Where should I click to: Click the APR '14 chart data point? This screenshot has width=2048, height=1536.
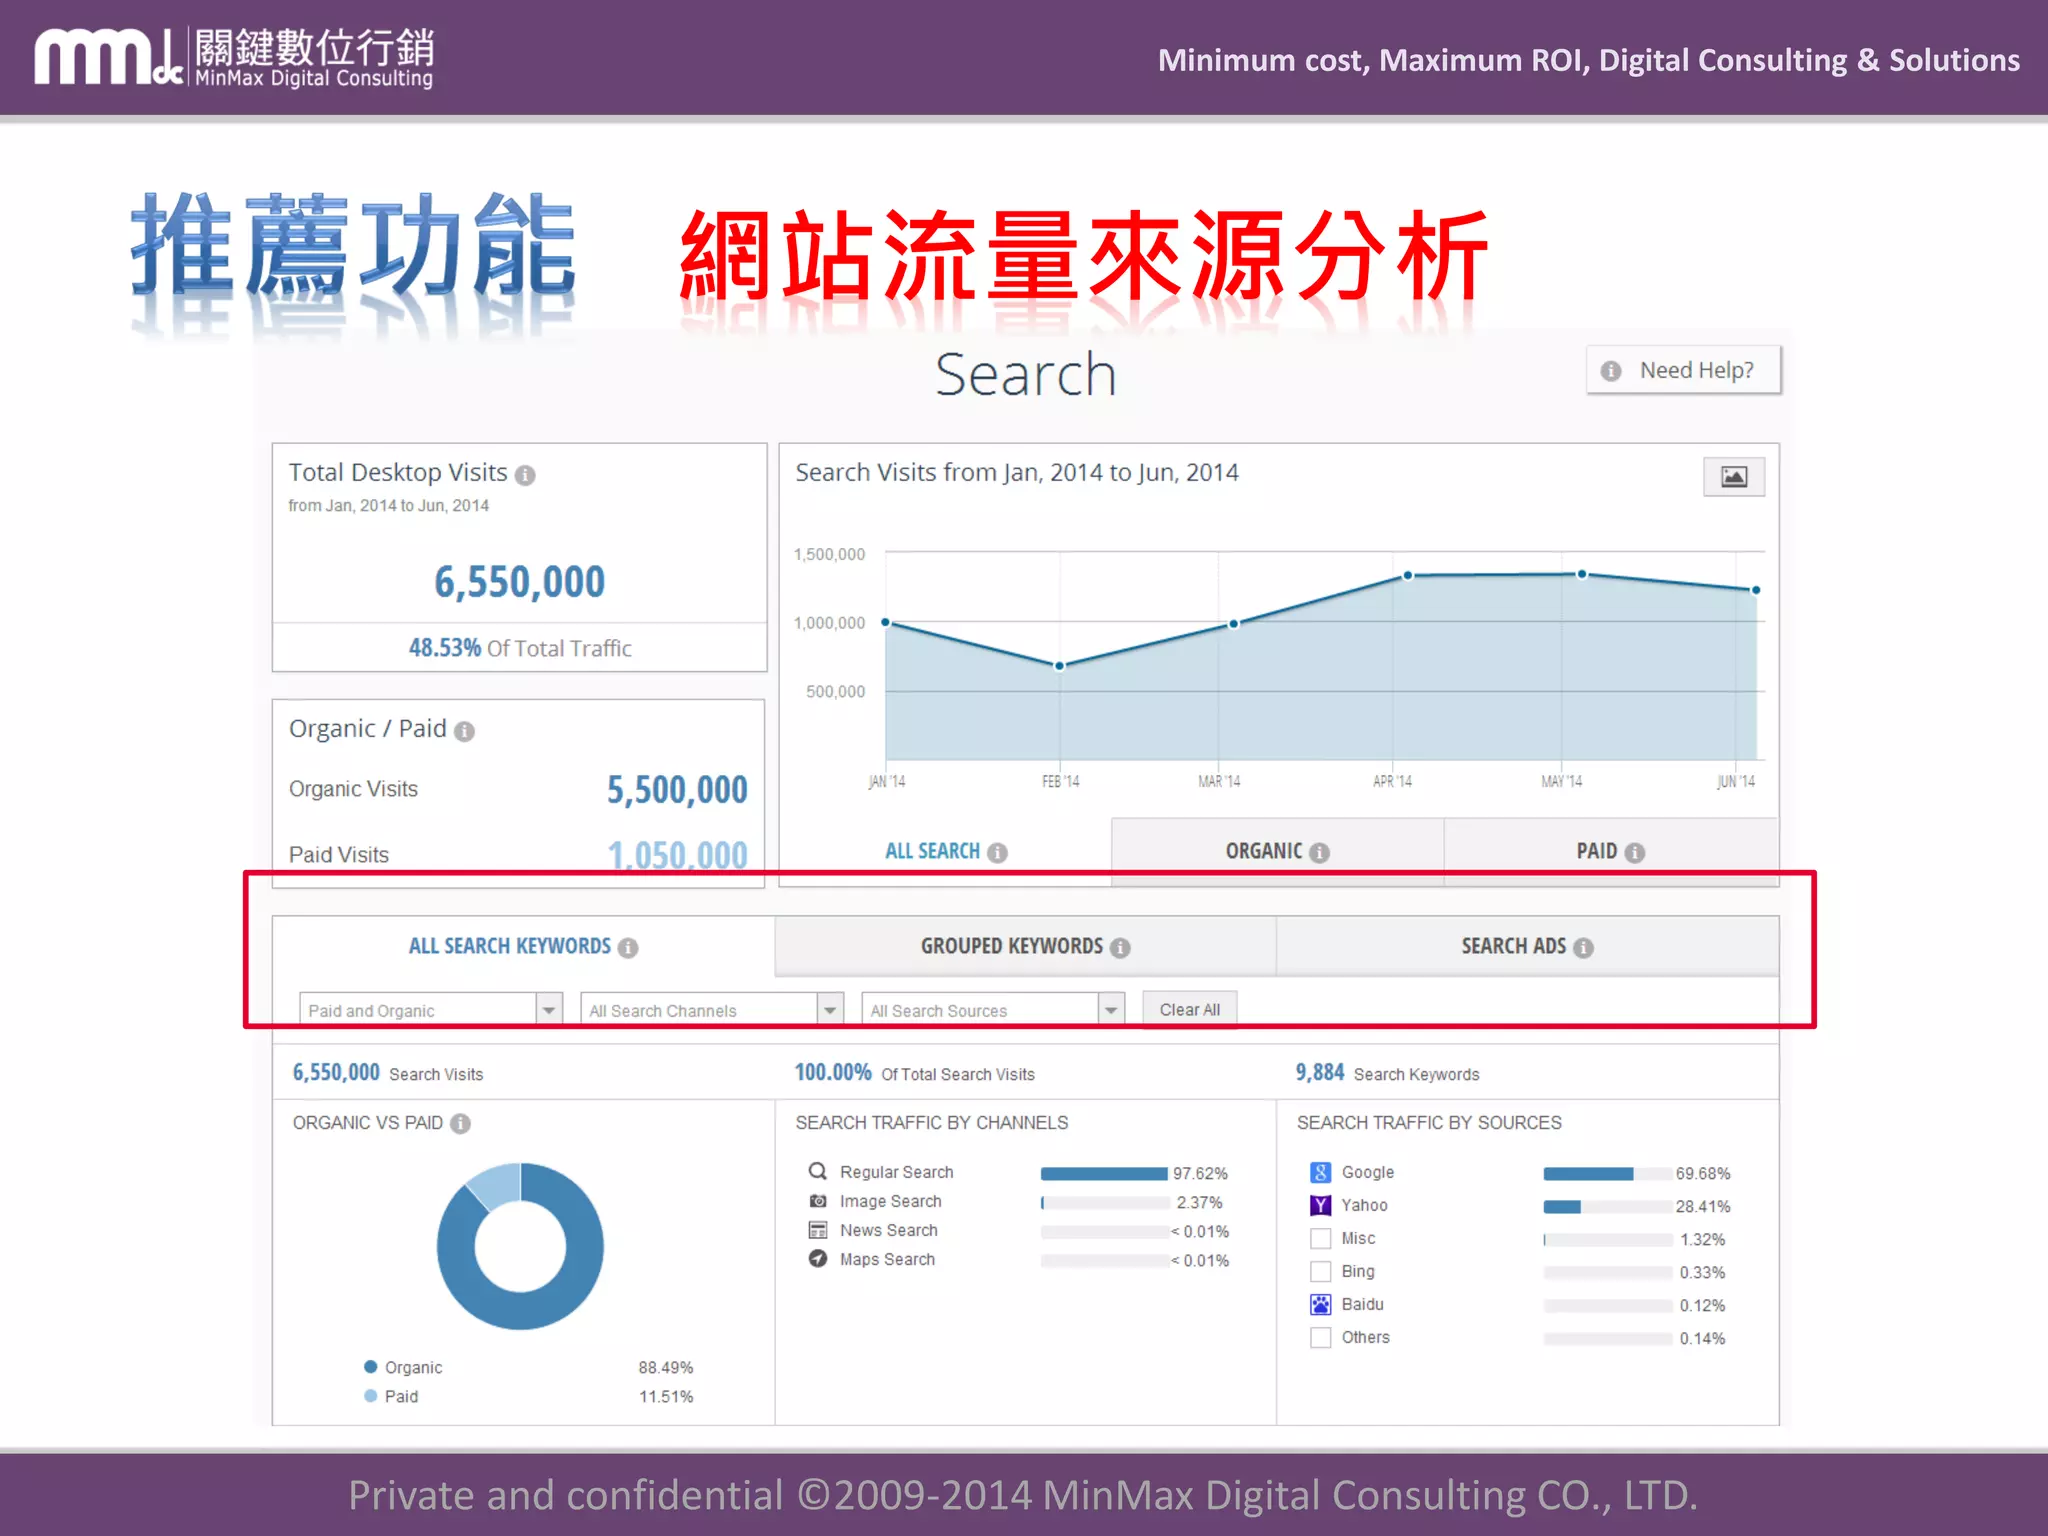[1407, 575]
